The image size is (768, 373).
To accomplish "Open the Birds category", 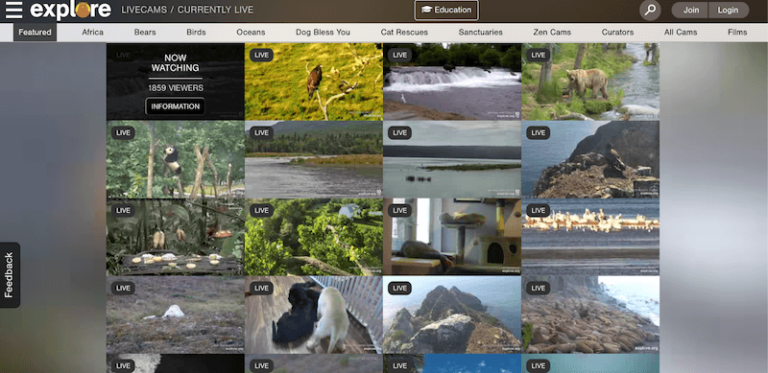I will click(x=196, y=32).
